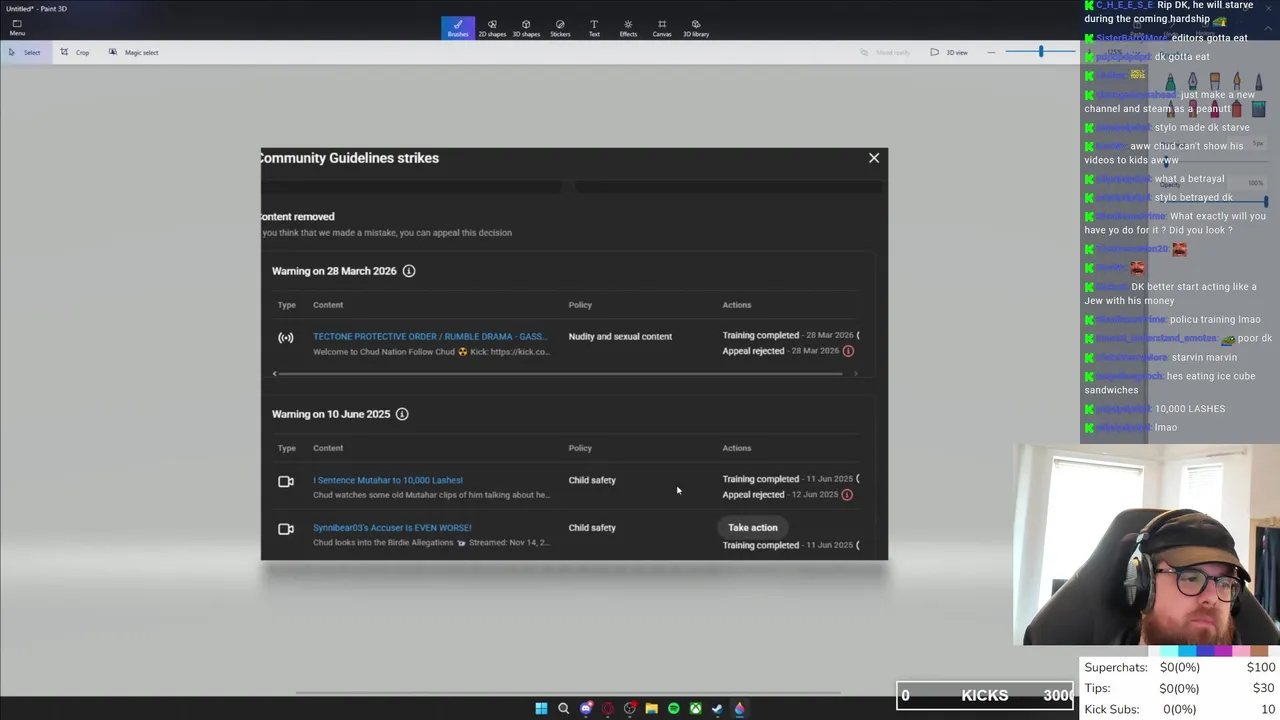1280x720 pixels.
Task: Open the Paint 3D Menu folder icon
Action: click(x=17, y=27)
